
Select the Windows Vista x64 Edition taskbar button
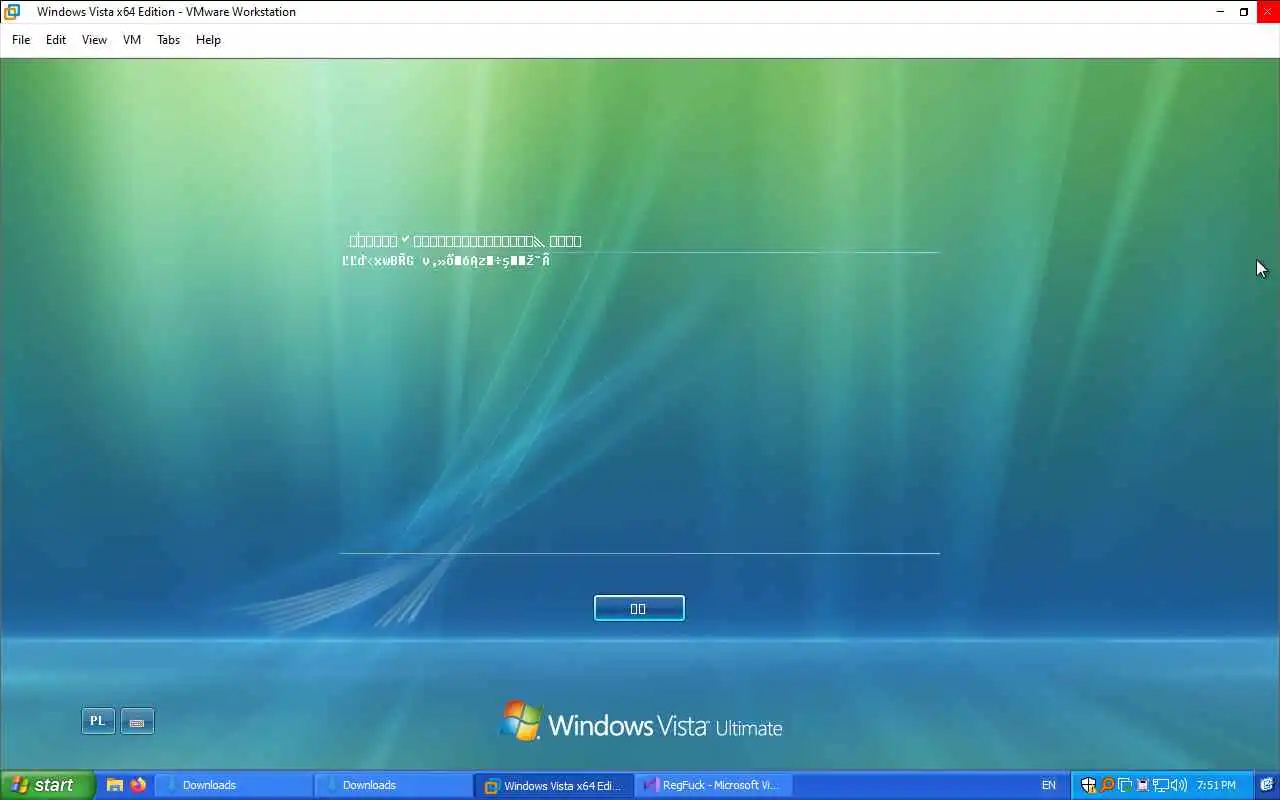(553, 785)
